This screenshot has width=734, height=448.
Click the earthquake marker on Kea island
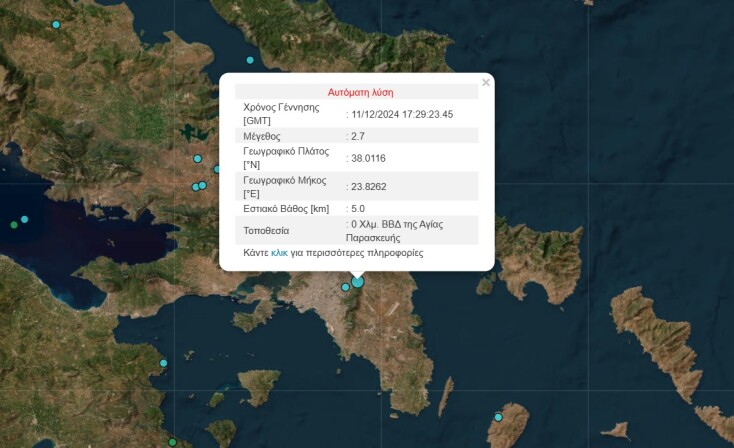click(x=499, y=417)
